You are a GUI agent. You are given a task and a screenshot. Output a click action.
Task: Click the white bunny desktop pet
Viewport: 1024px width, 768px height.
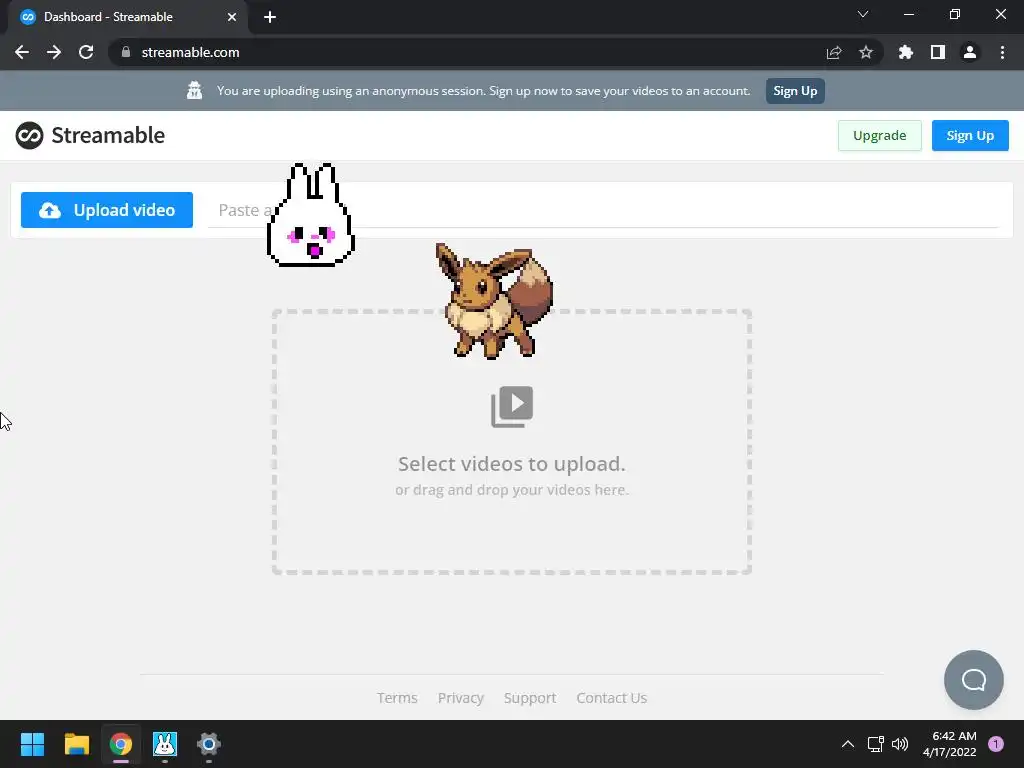point(311,216)
